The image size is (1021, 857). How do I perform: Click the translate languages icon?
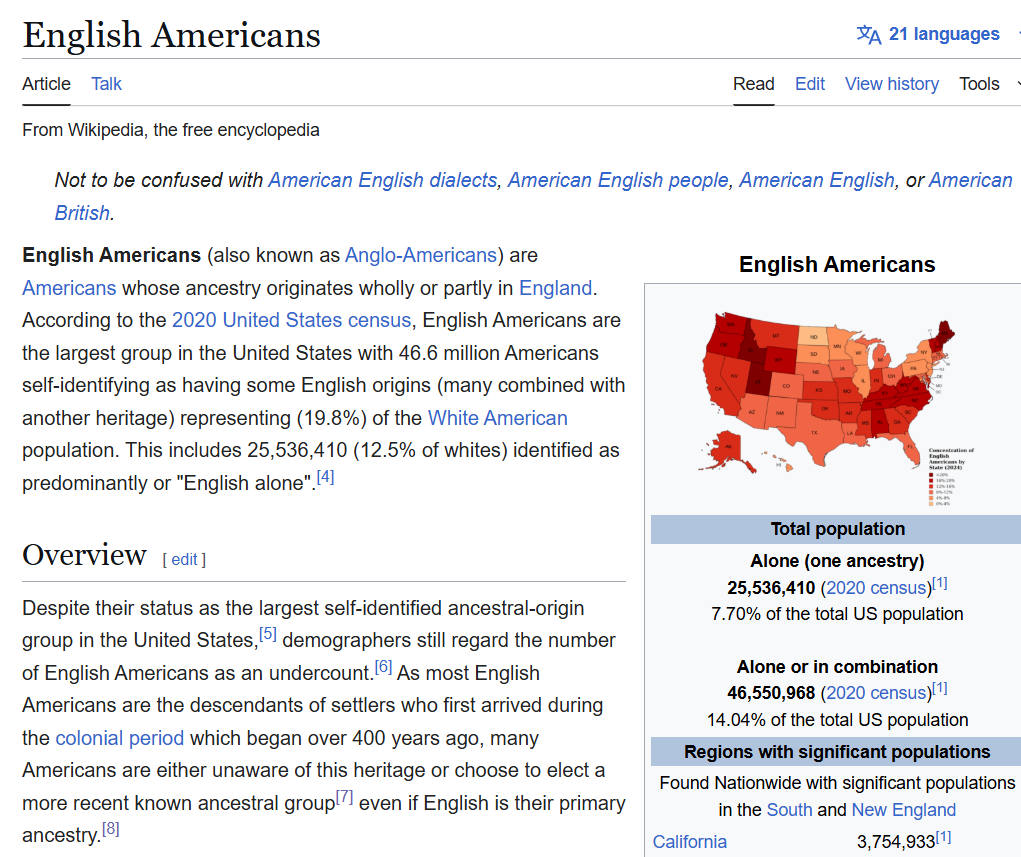tap(869, 34)
